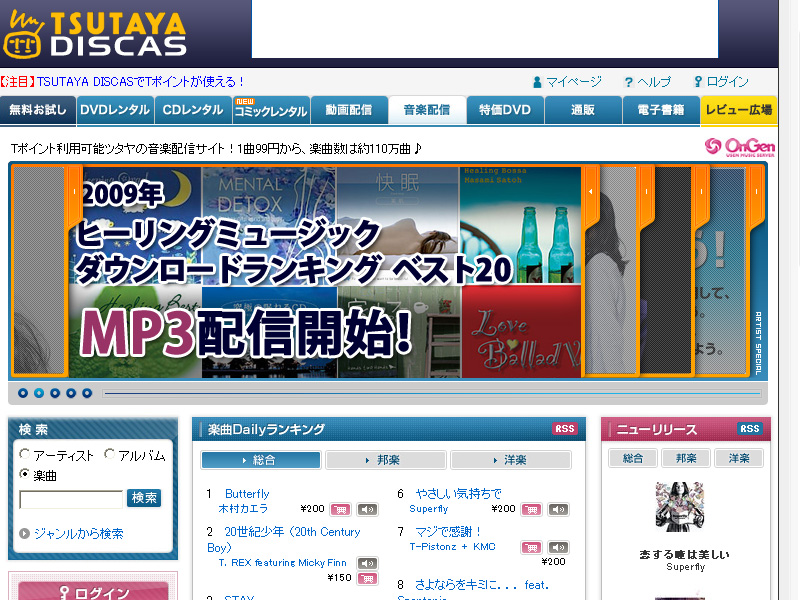
Task: Open the 動画配信 tab
Action: click(x=349, y=110)
